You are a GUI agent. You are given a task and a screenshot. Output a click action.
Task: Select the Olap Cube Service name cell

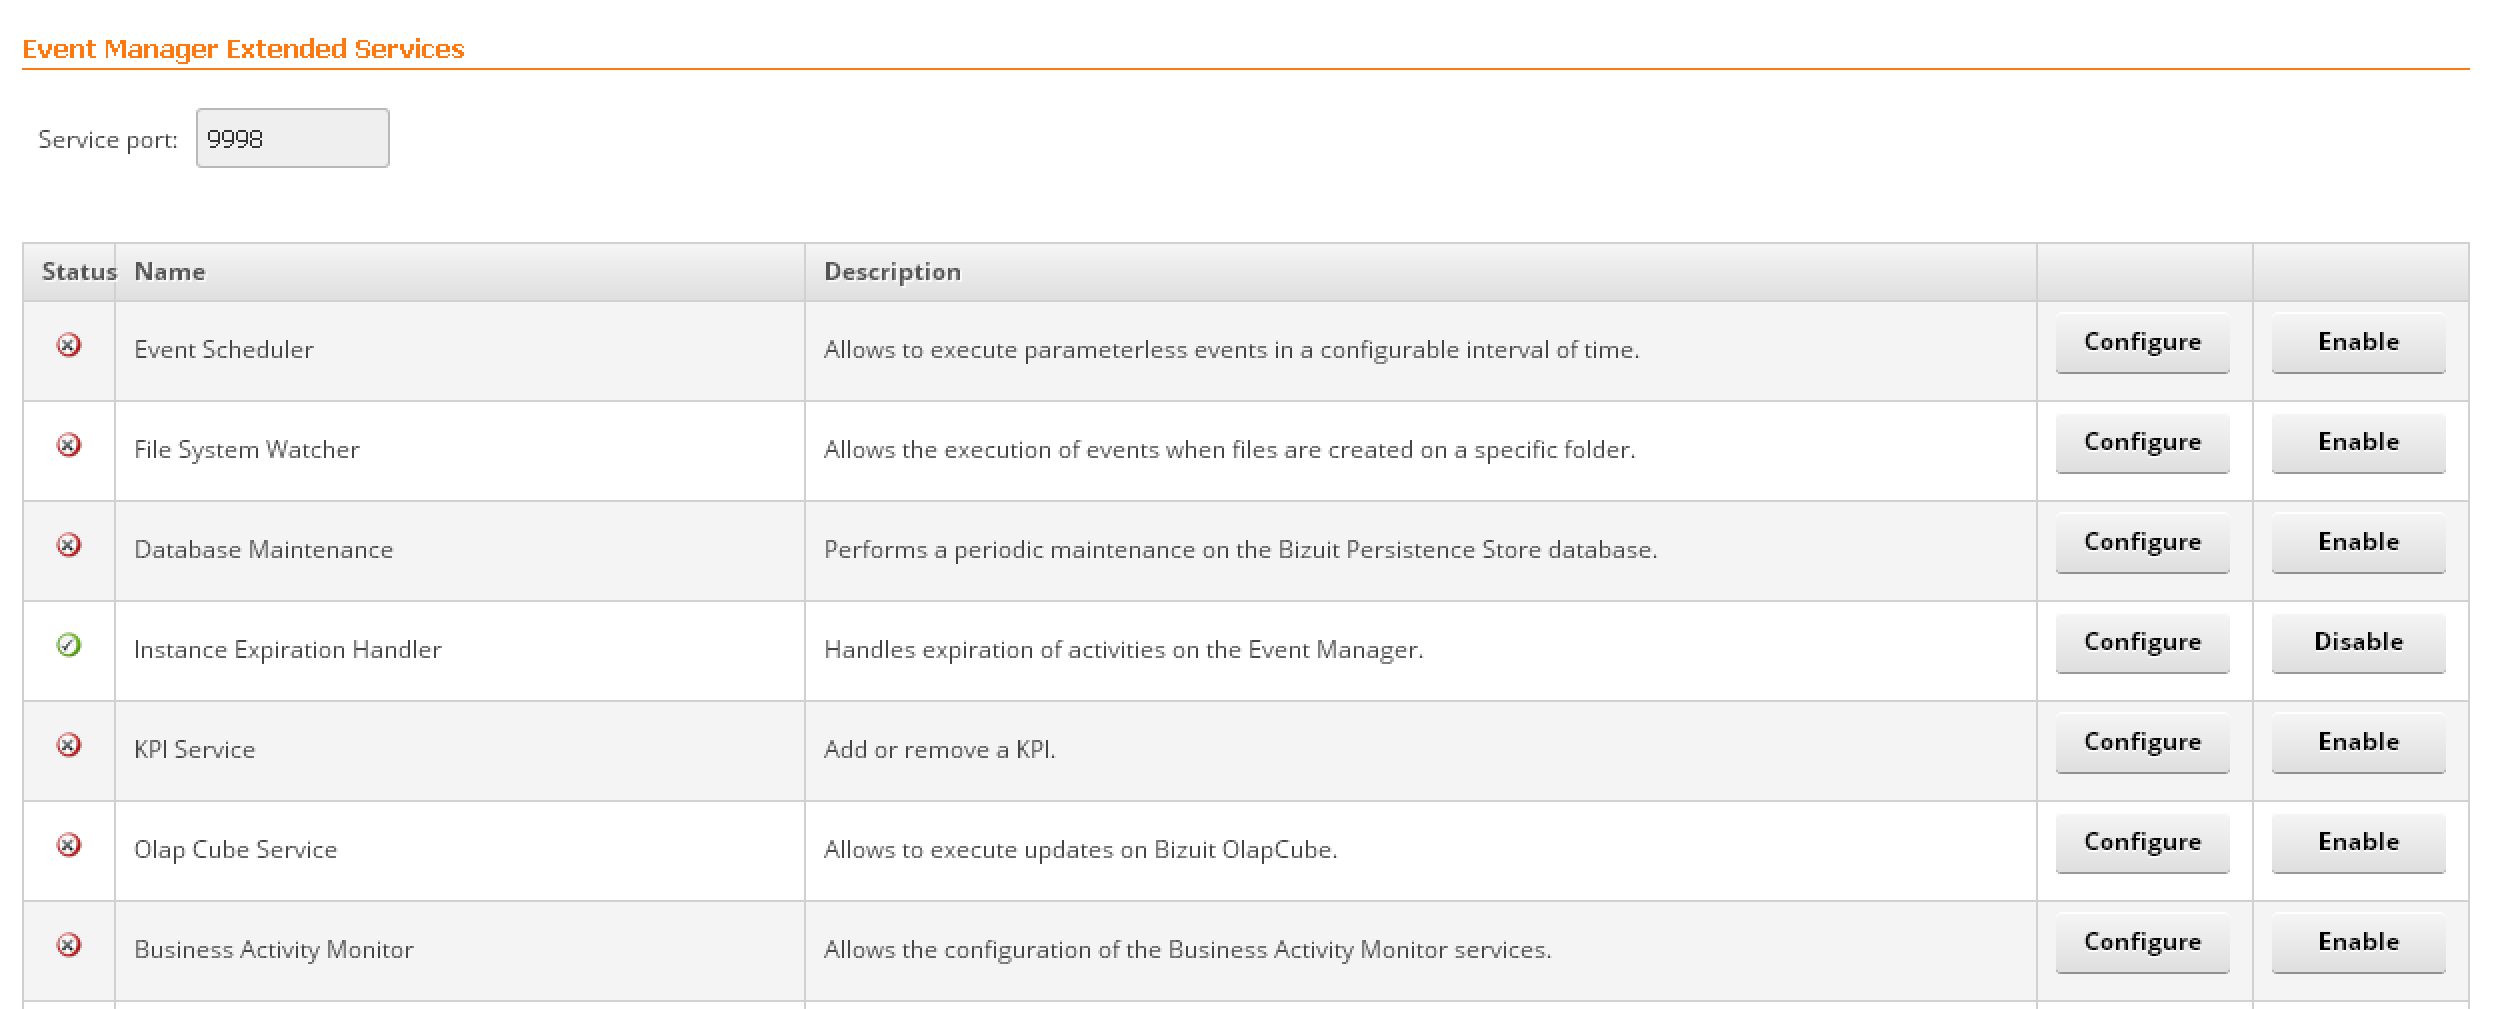pyautogui.click(x=460, y=851)
